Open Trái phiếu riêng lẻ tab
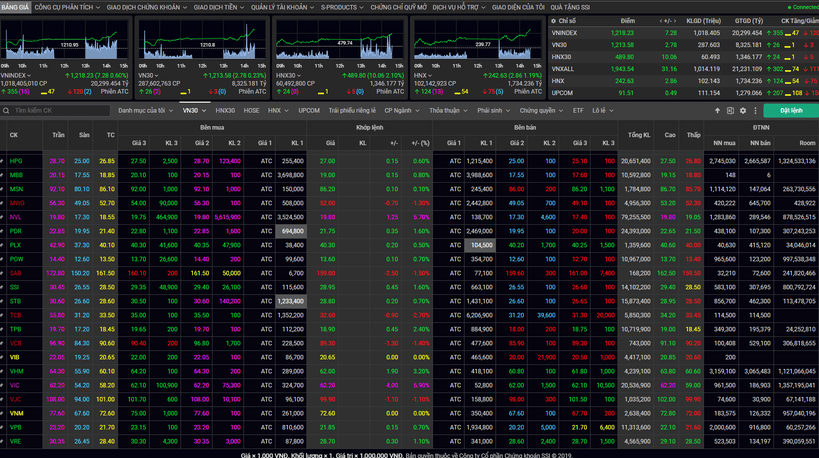The height and width of the screenshot is (458, 819). tap(352, 111)
